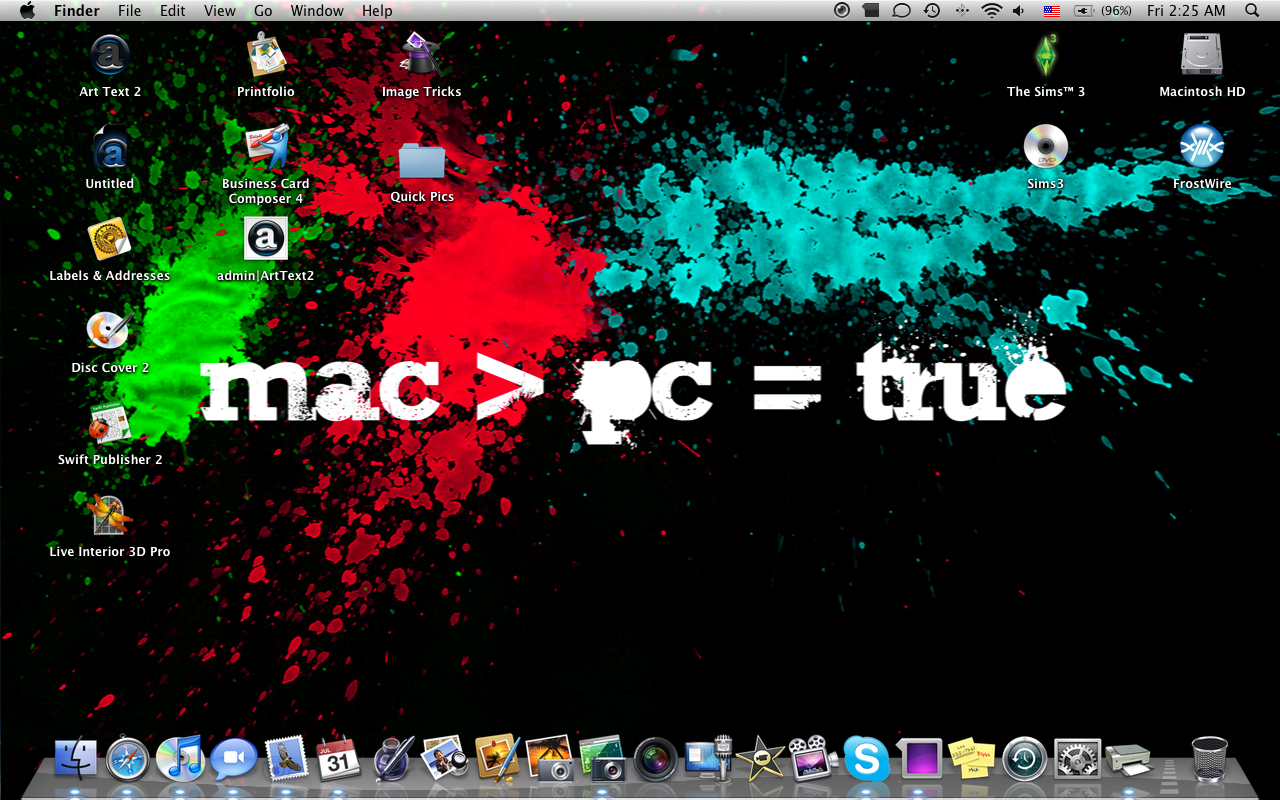Image resolution: width=1280 pixels, height=800 pixels.
Task: Open the Help menu
Action: (377, 11)
